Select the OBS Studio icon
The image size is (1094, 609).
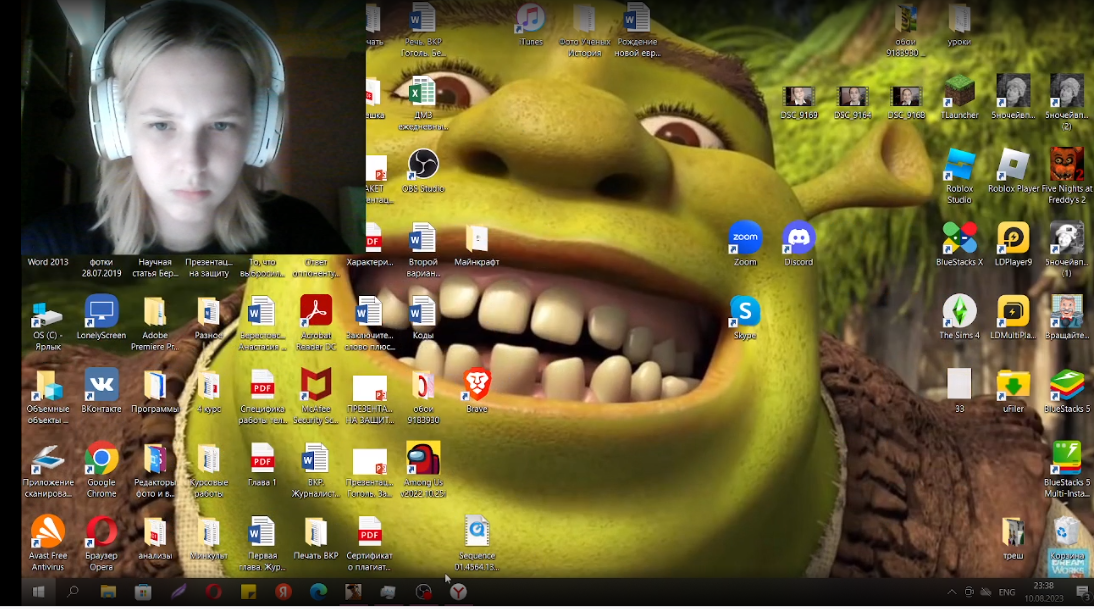coord(423,164)
